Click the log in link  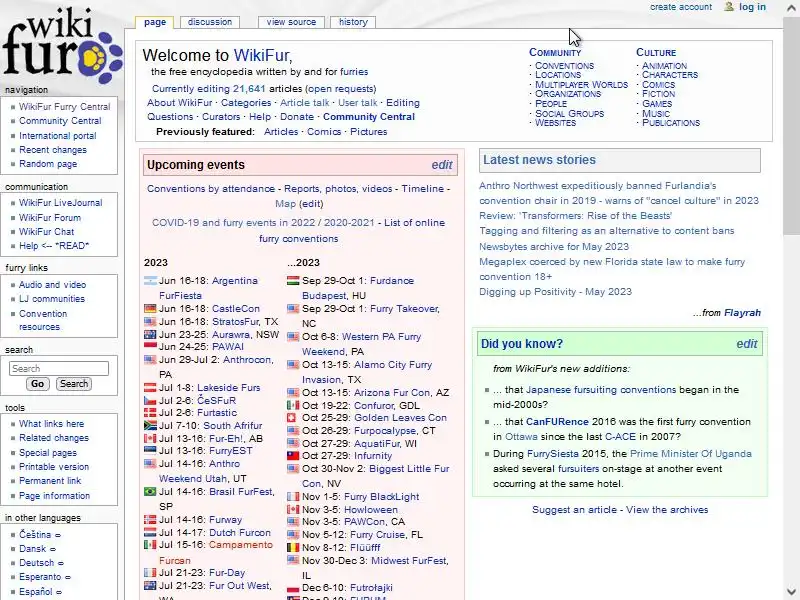tap(753, 7)
